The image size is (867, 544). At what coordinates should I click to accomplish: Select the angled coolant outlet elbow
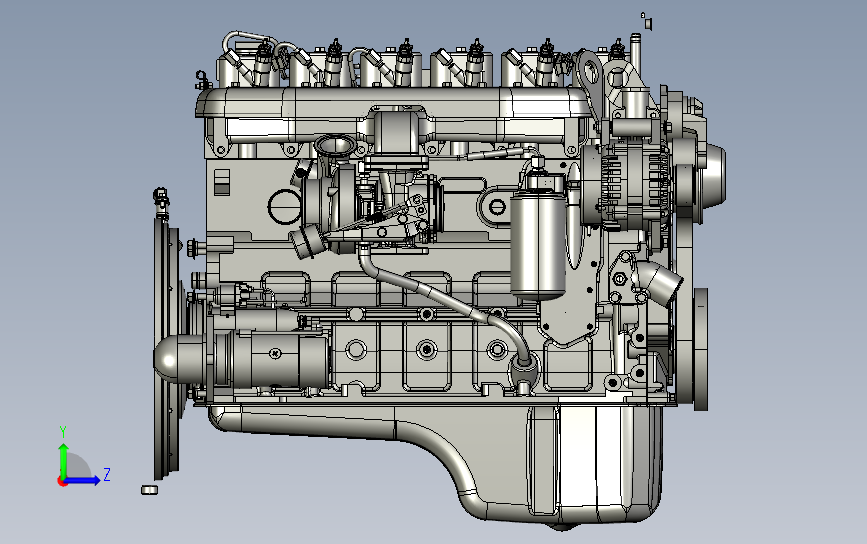click(658, 283)
